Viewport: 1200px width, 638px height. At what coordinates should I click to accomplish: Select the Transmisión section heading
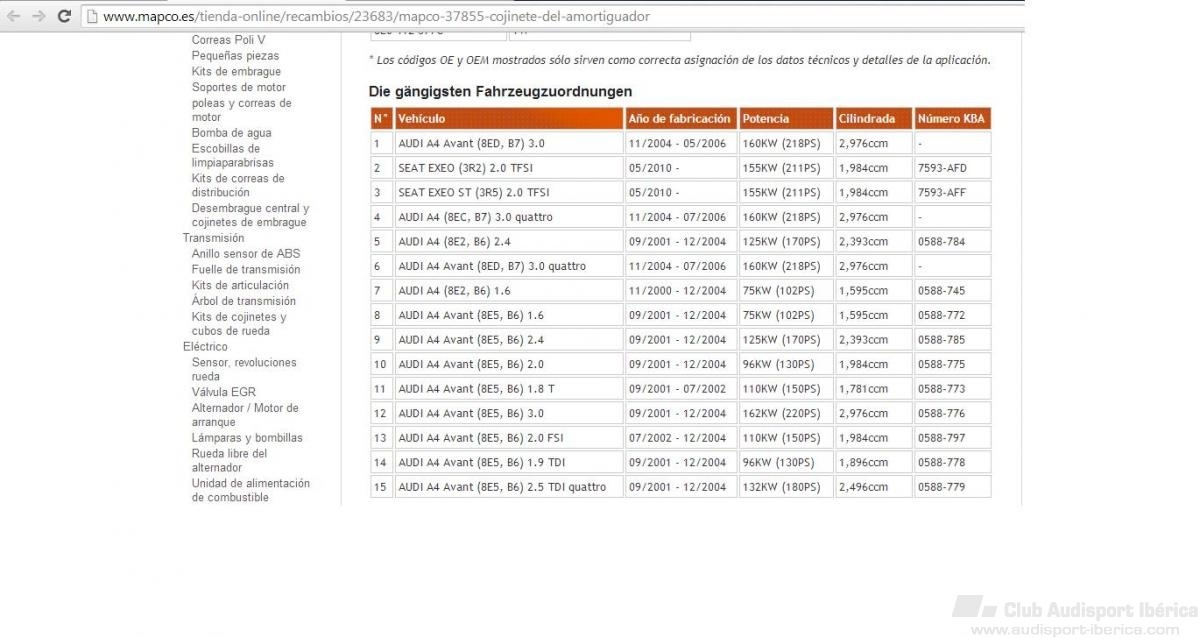pos(213,238)
